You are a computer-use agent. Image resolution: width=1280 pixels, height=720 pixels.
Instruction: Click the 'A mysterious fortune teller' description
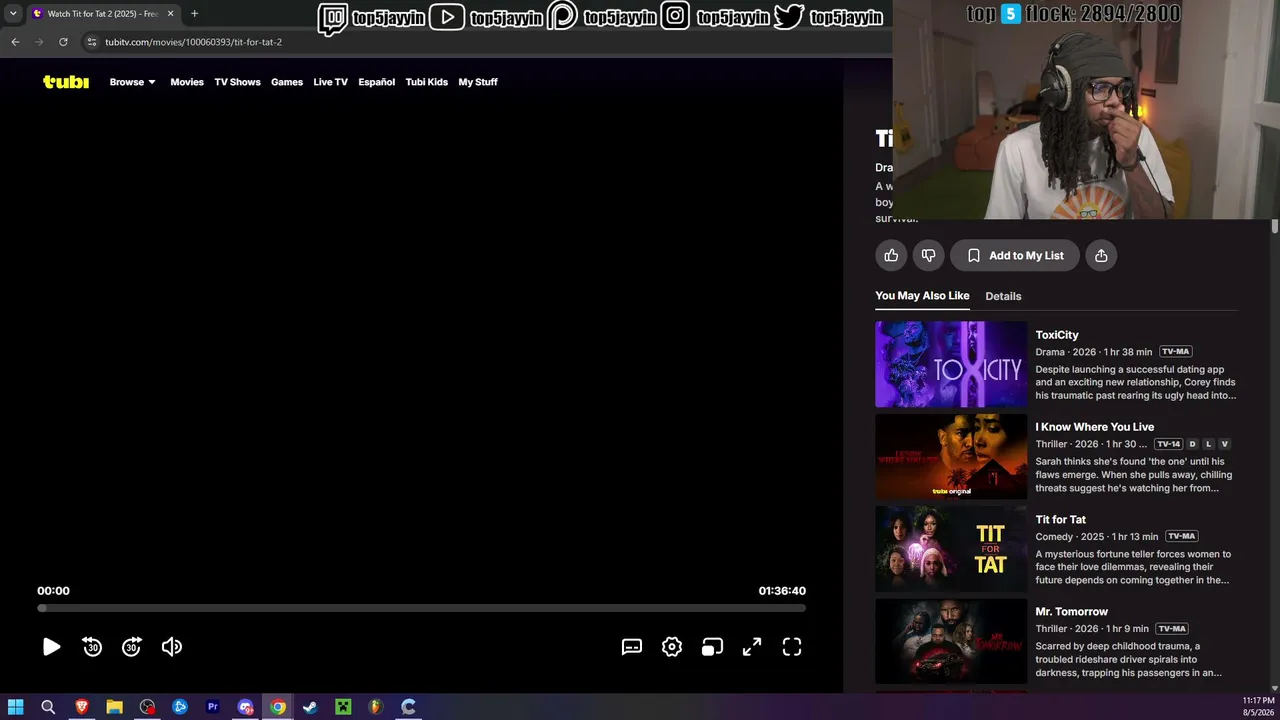[1133, 567]
